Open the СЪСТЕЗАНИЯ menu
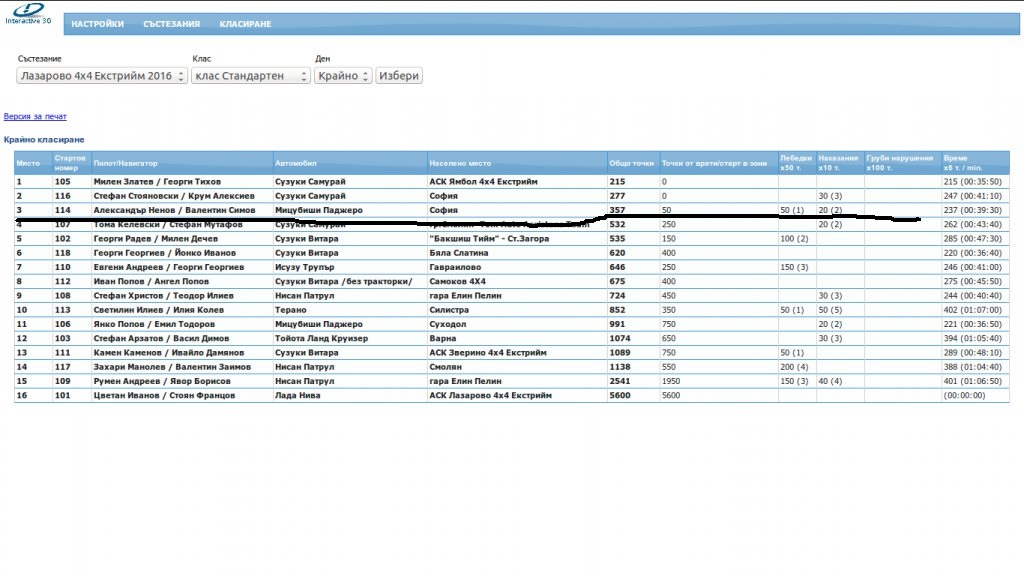Image resolution: width=1024 pixels, height=576 pixels. [171, 24]
